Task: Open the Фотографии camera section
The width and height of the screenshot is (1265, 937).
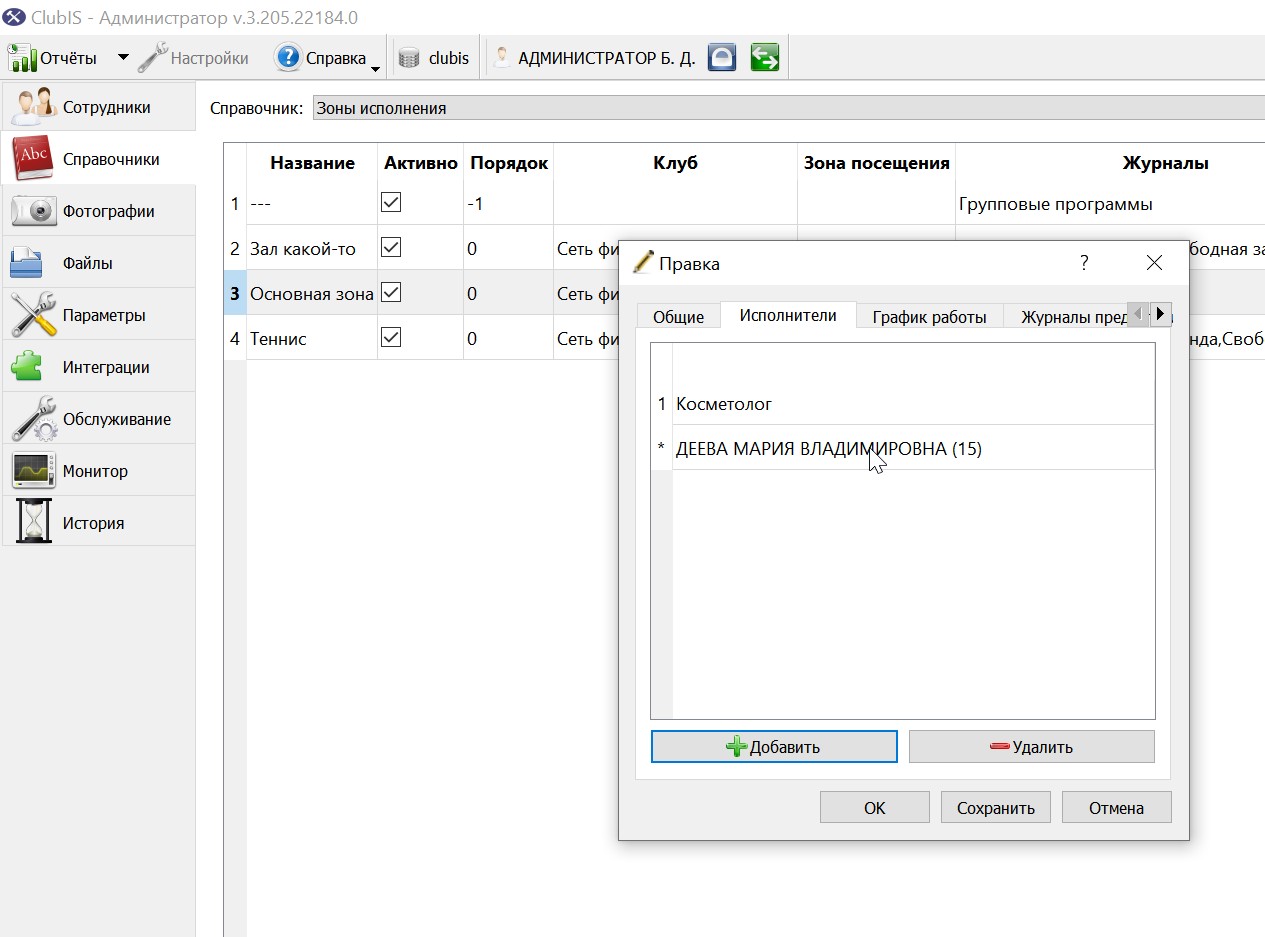Action: pos(98,211)
